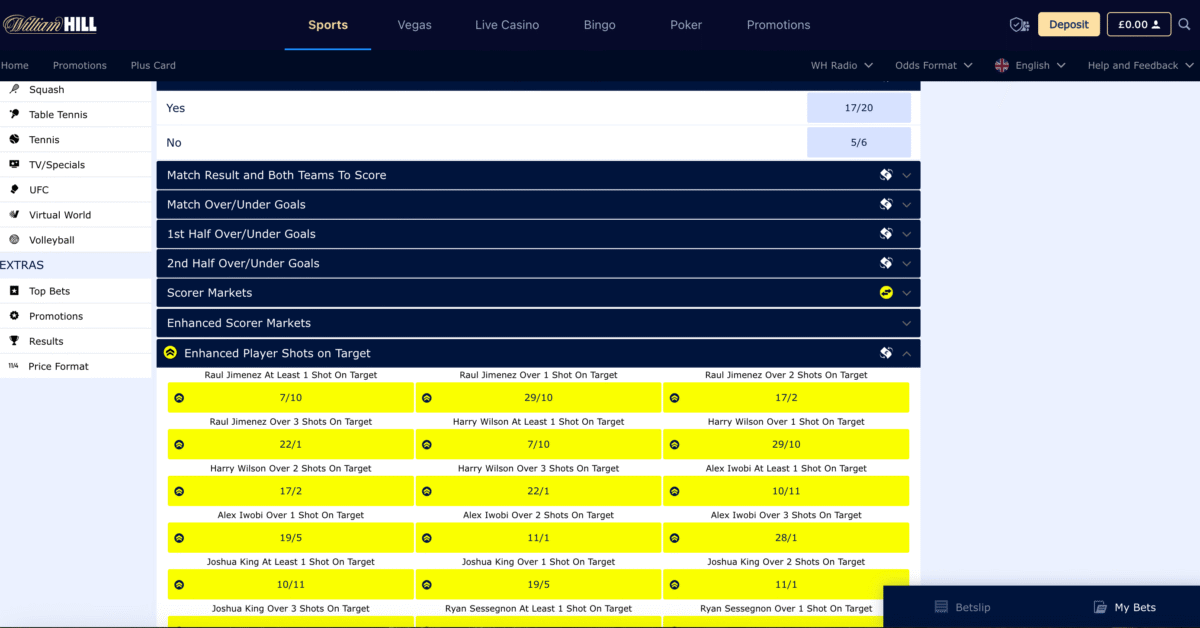The height and width of the screenshot is (628, 1200).
Task: Click the Tennis sport icon in sidebar
Action: click(14, 140)
